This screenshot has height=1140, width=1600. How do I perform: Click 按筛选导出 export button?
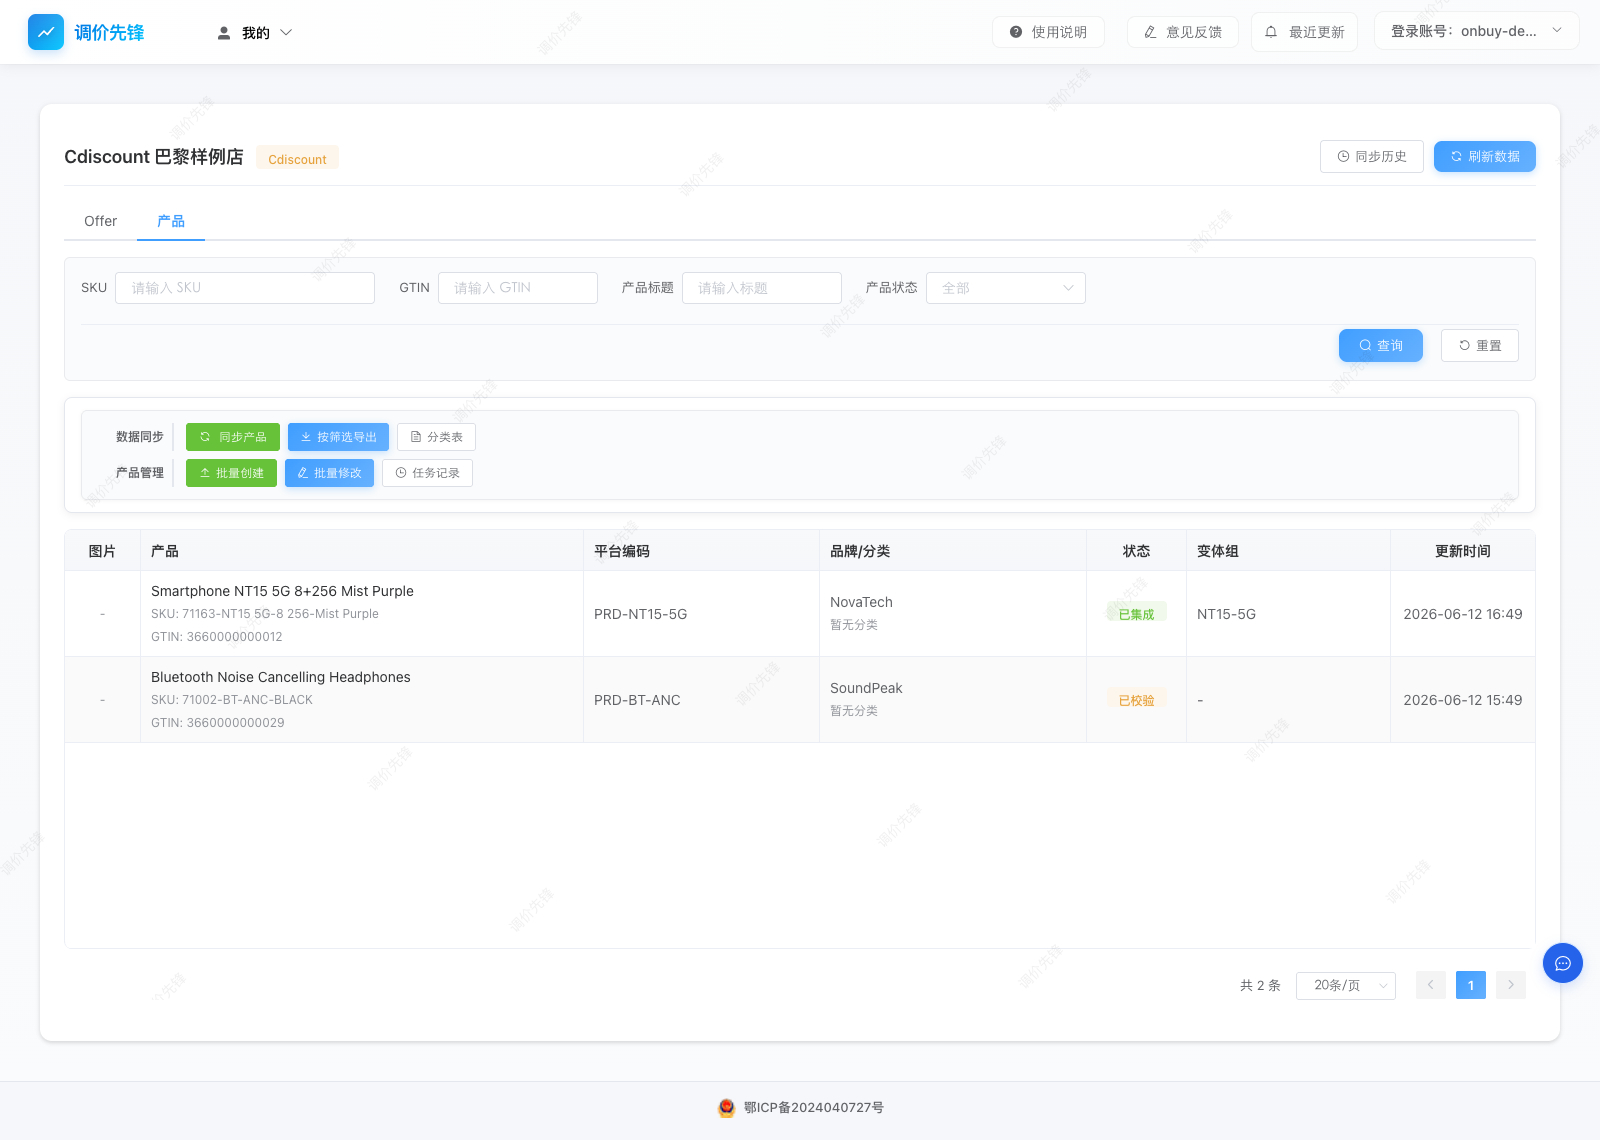coord(338,437)
